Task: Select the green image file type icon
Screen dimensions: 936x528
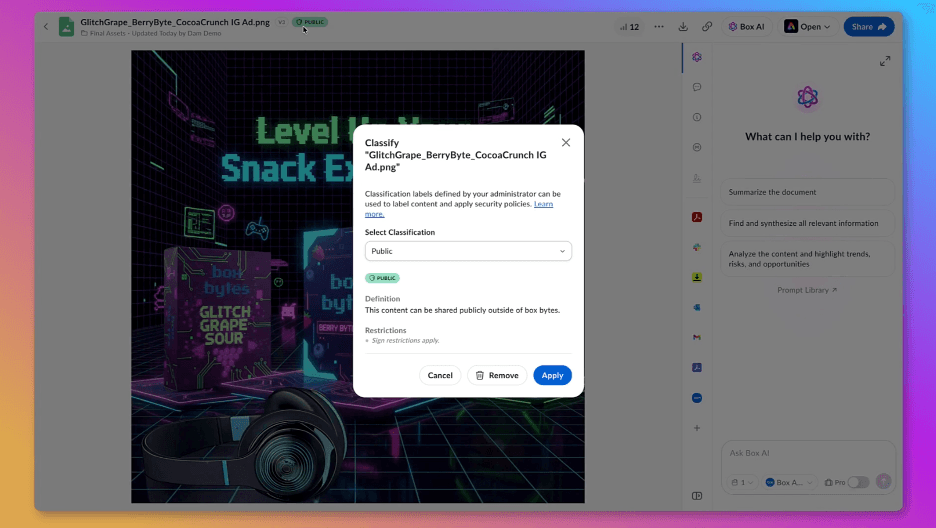Action: click(66, 27)
